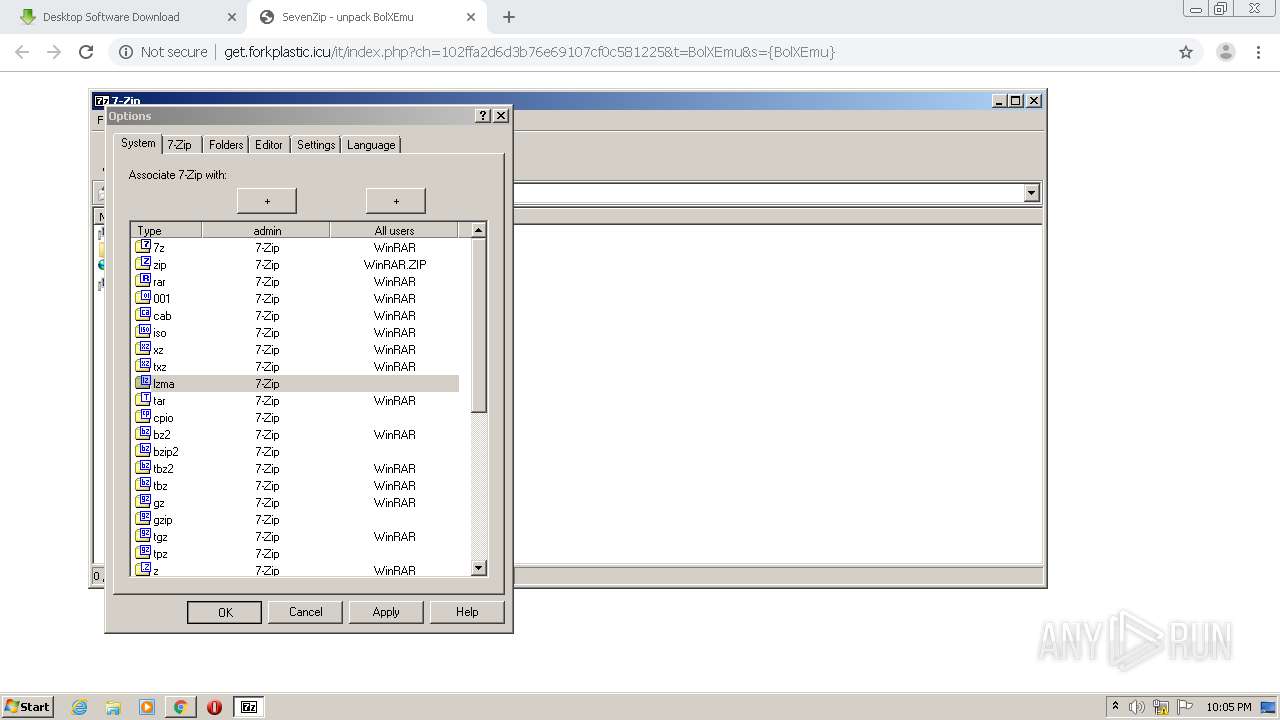Click Cancel in Options dialog
This screenshot has width=1280, height=720.
pyautogui.click(x=306, y=612)
